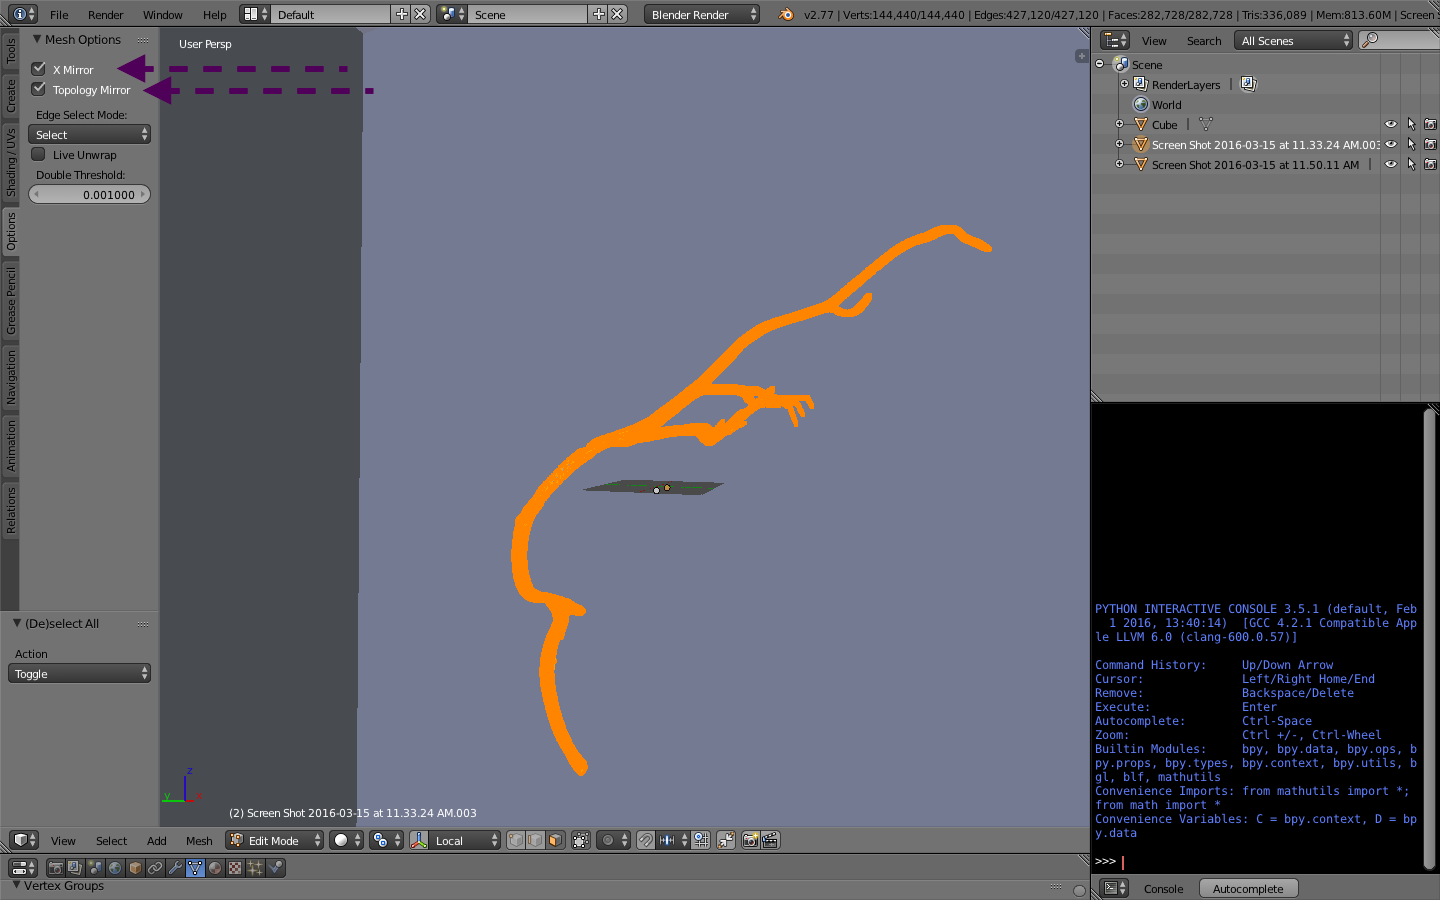Toggle the 3D transform manipulator icon
The image size is (1440, 900).
(419, 841)
